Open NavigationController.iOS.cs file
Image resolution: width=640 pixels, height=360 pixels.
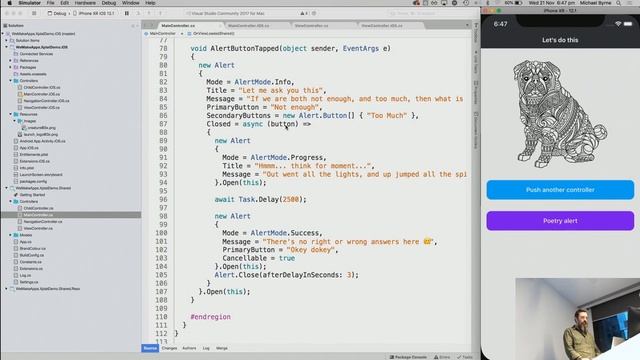tap(46, 101)
